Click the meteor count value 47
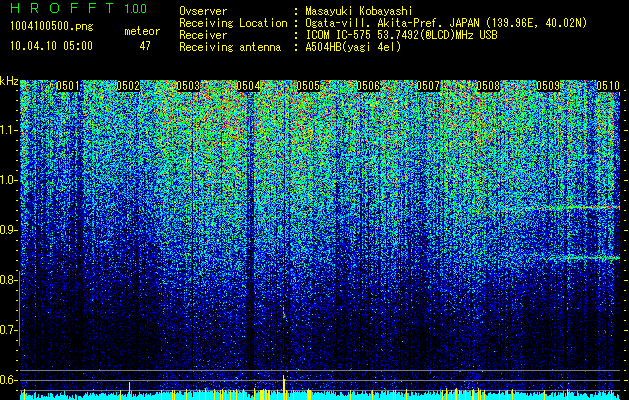The height and width of the screenshot is (400, 629). point(145,46)
